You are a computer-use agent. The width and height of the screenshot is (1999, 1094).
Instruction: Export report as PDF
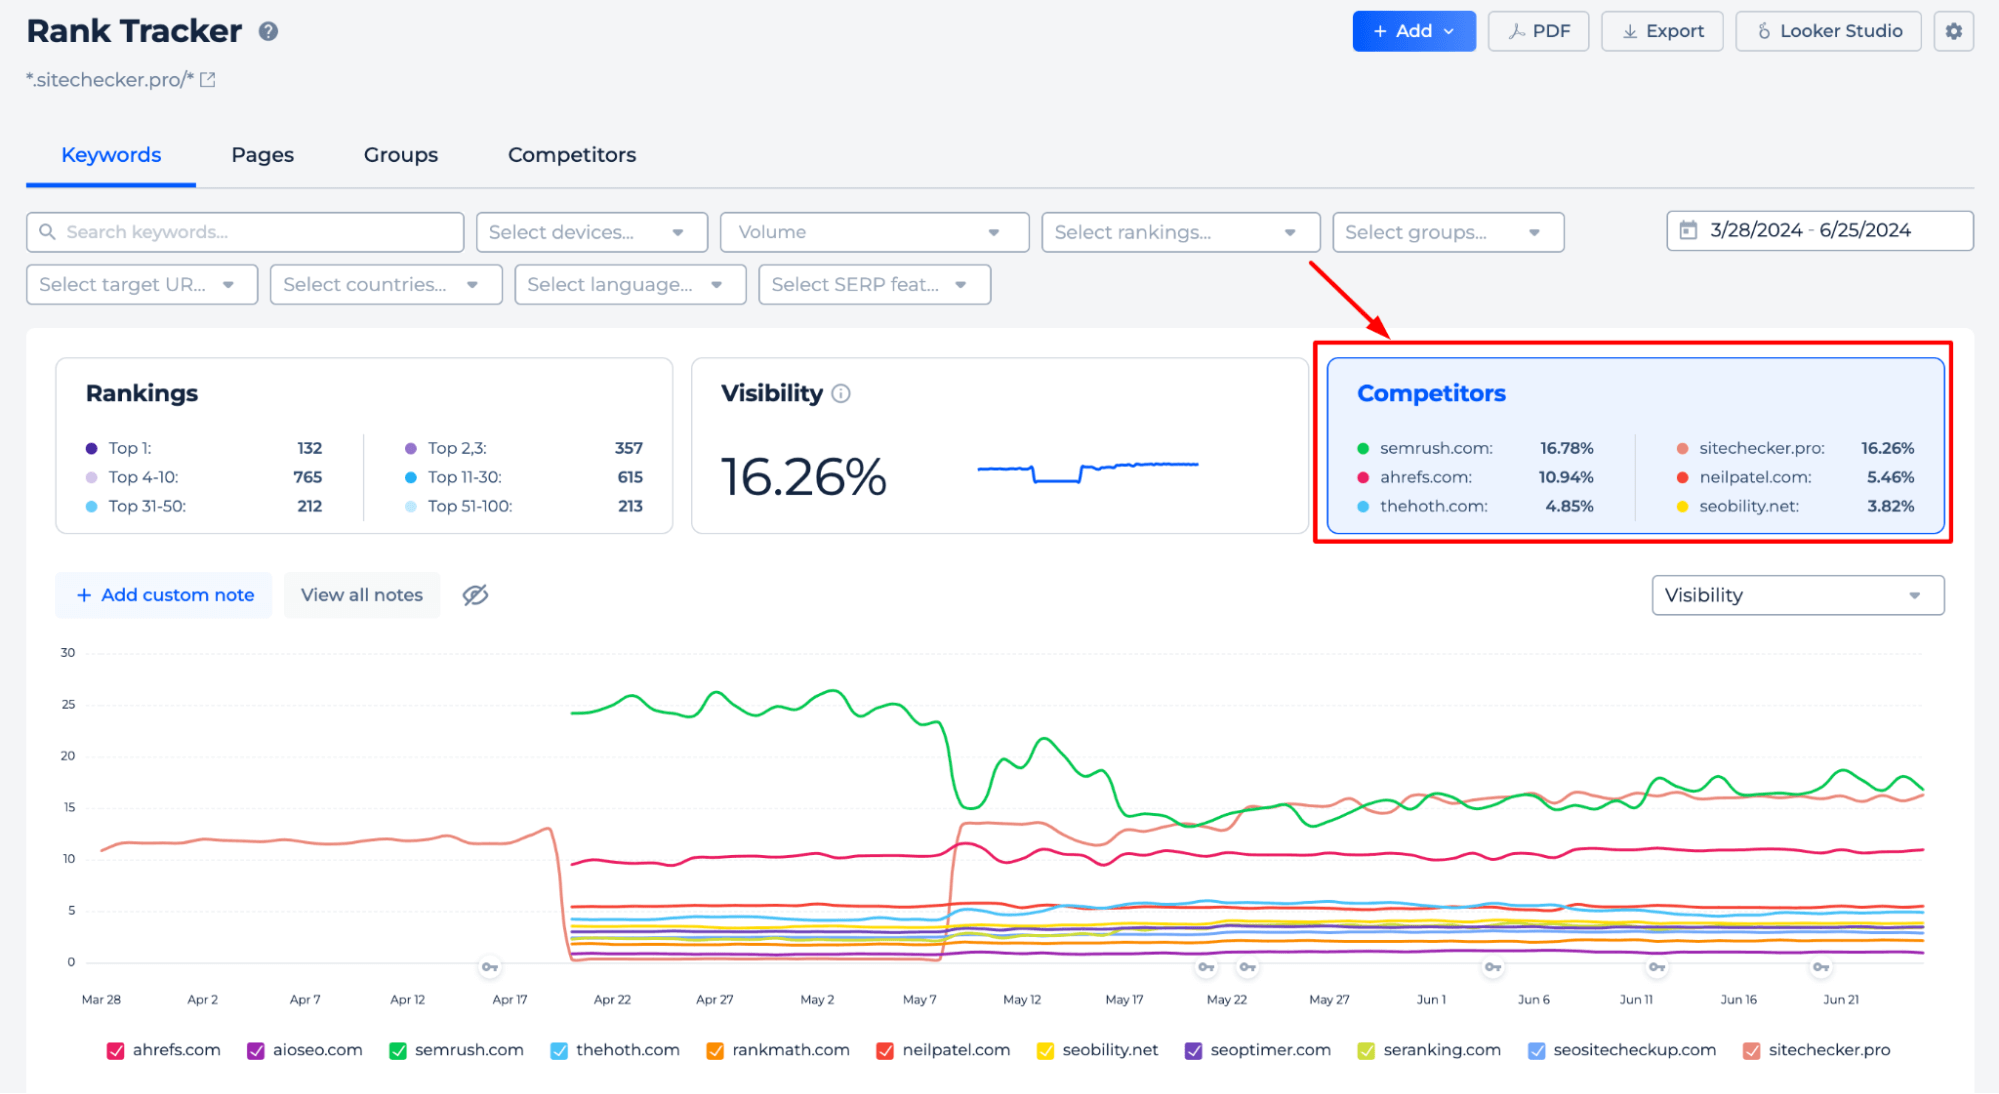click(1538, 31)
